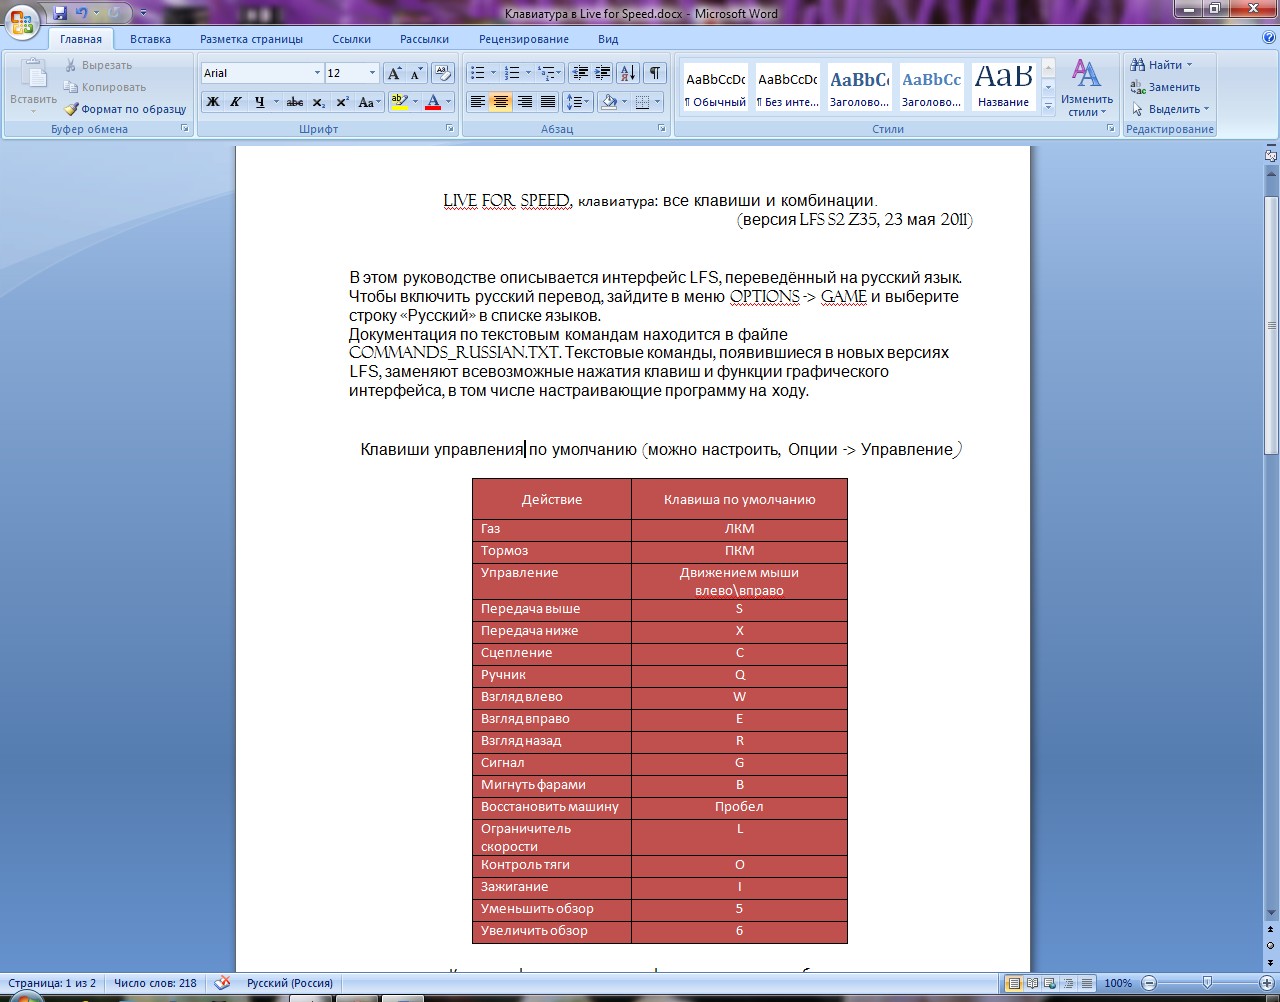Open Word help question mark icon

(x=1269, y=38)
